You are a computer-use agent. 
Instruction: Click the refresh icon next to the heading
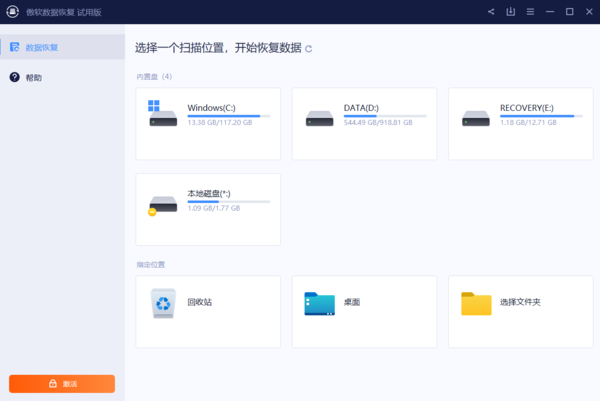click(308, 48)
